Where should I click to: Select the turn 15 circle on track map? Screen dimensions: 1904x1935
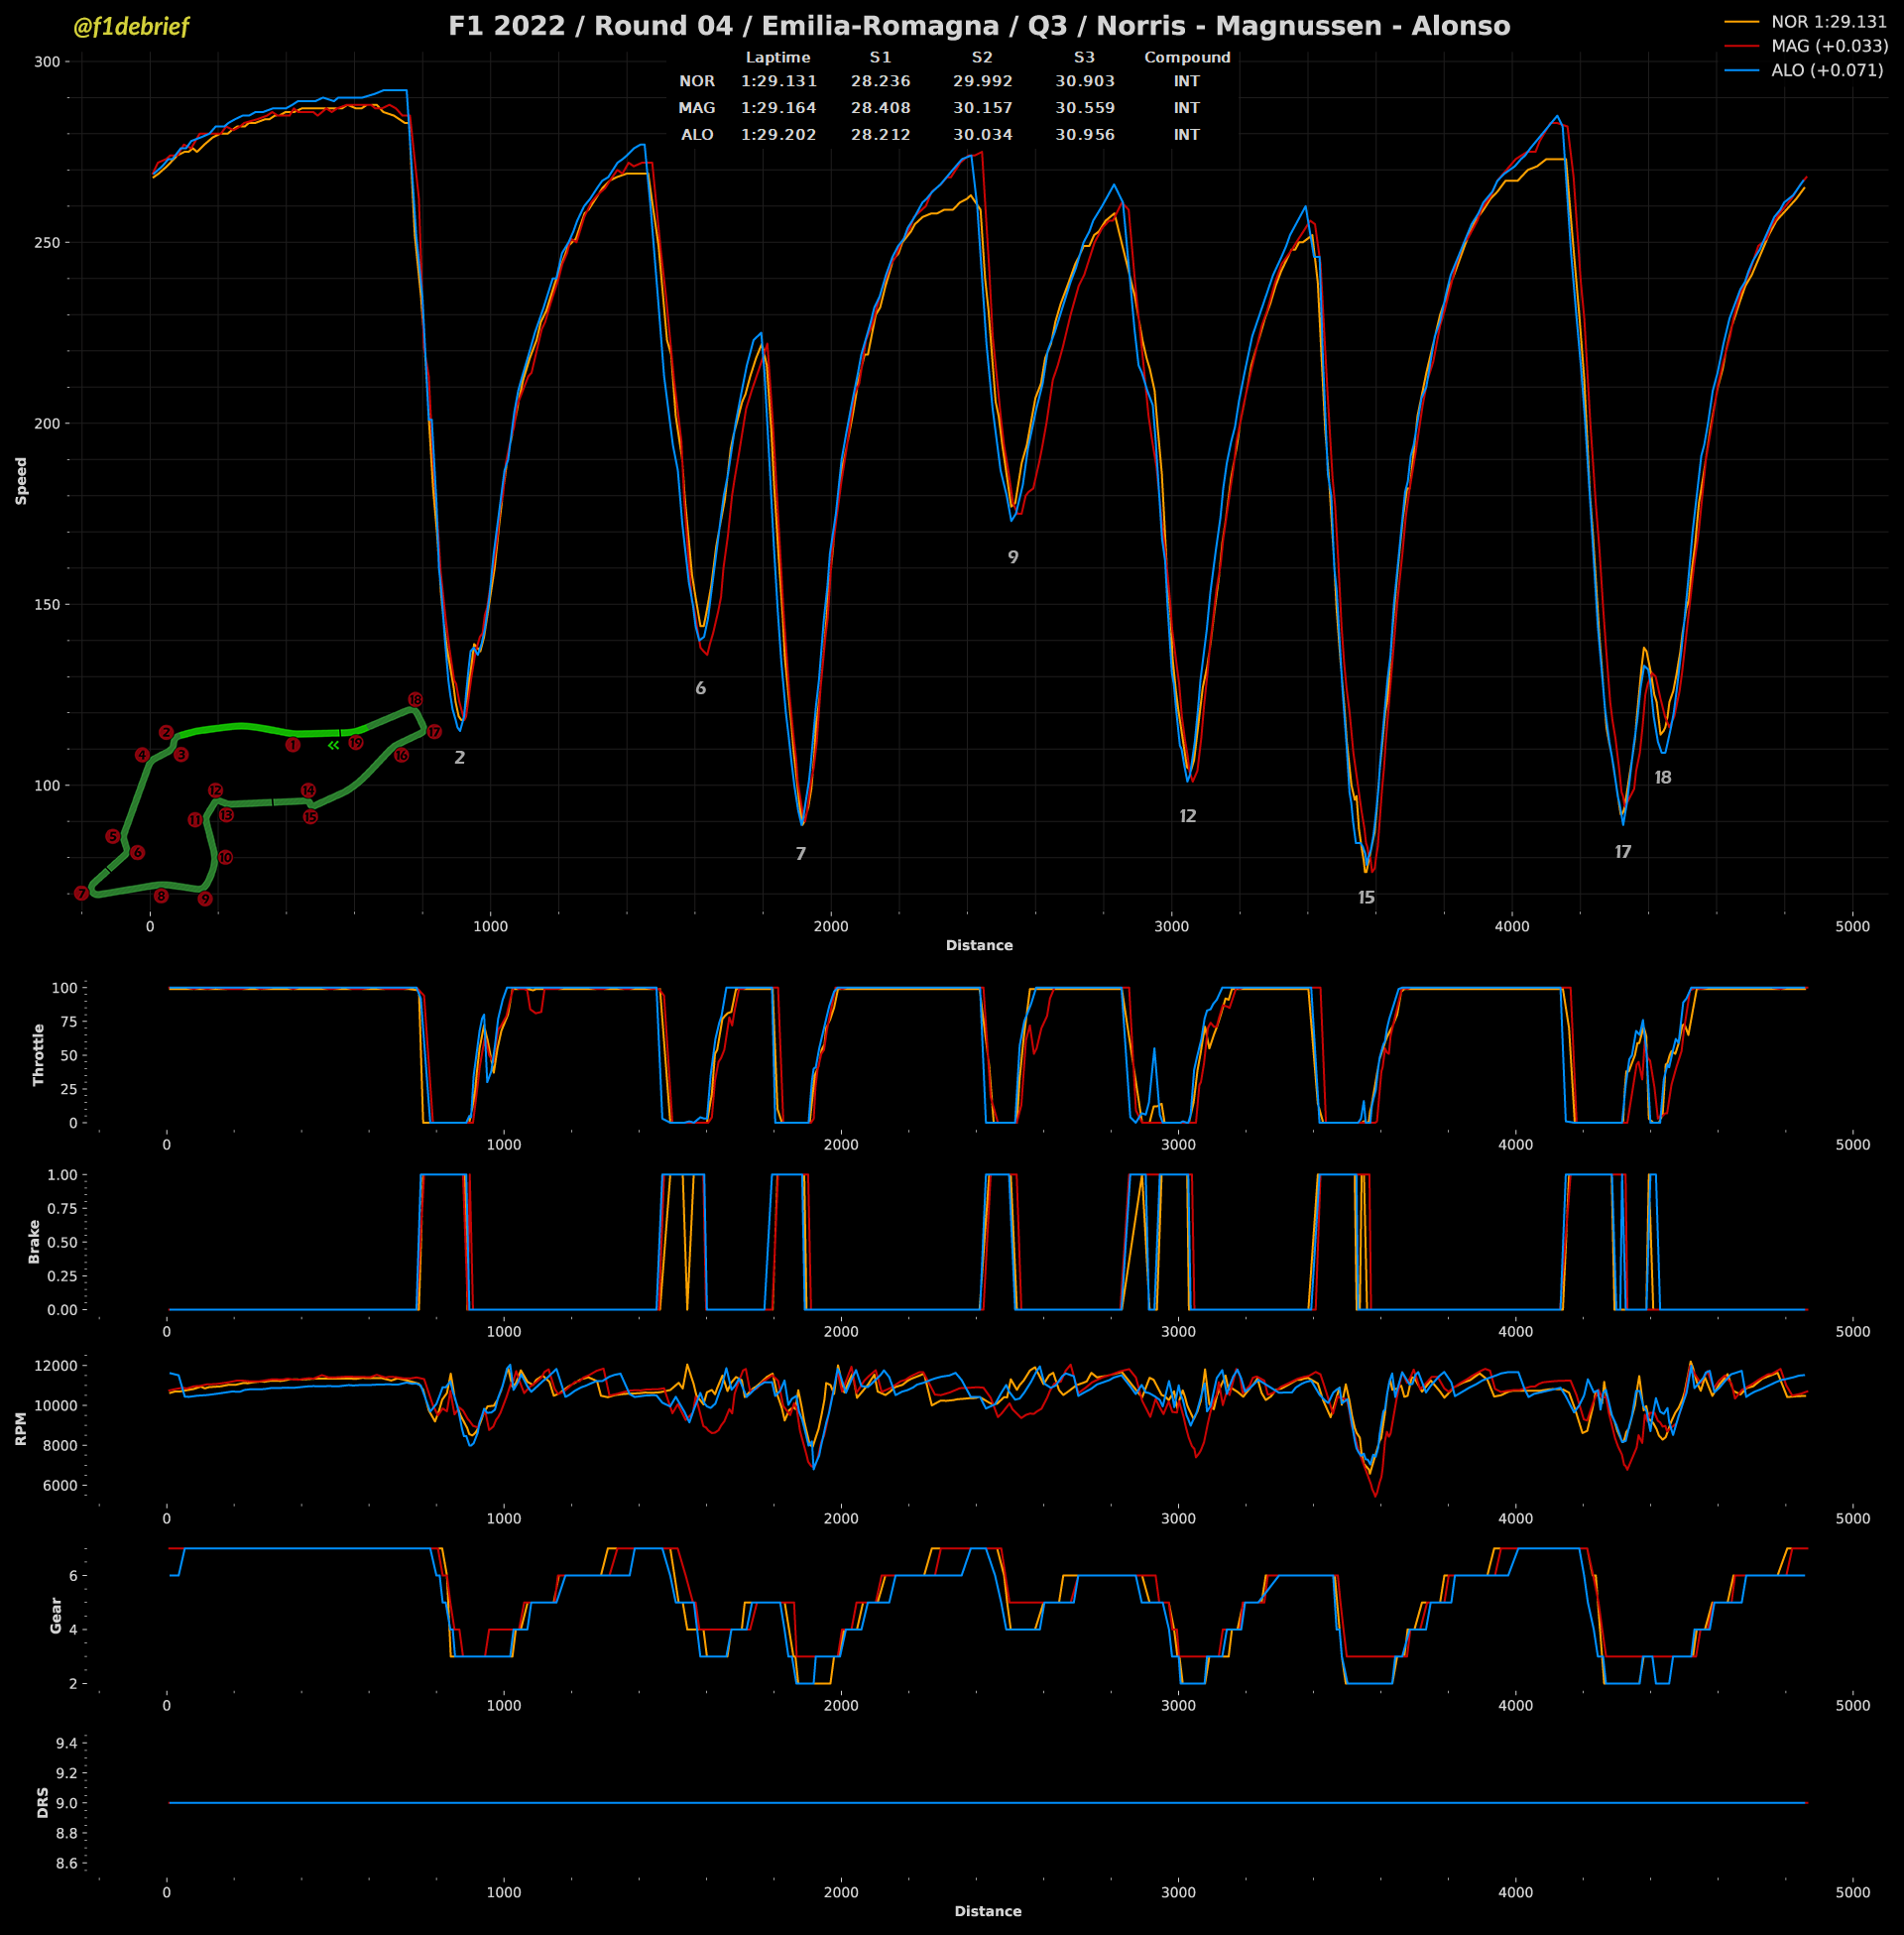click(310, 818)
